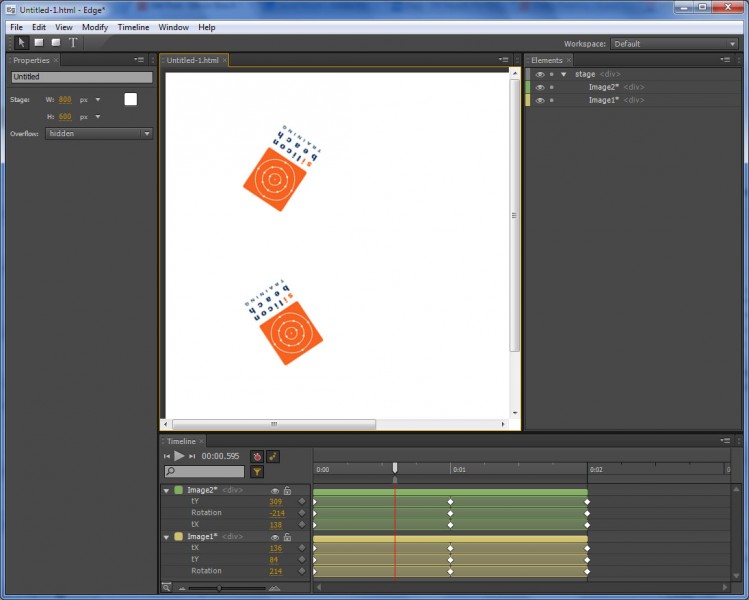Select the Rectangle tool
Viewport: 749px width, 600px height.
tap(39, 43)
